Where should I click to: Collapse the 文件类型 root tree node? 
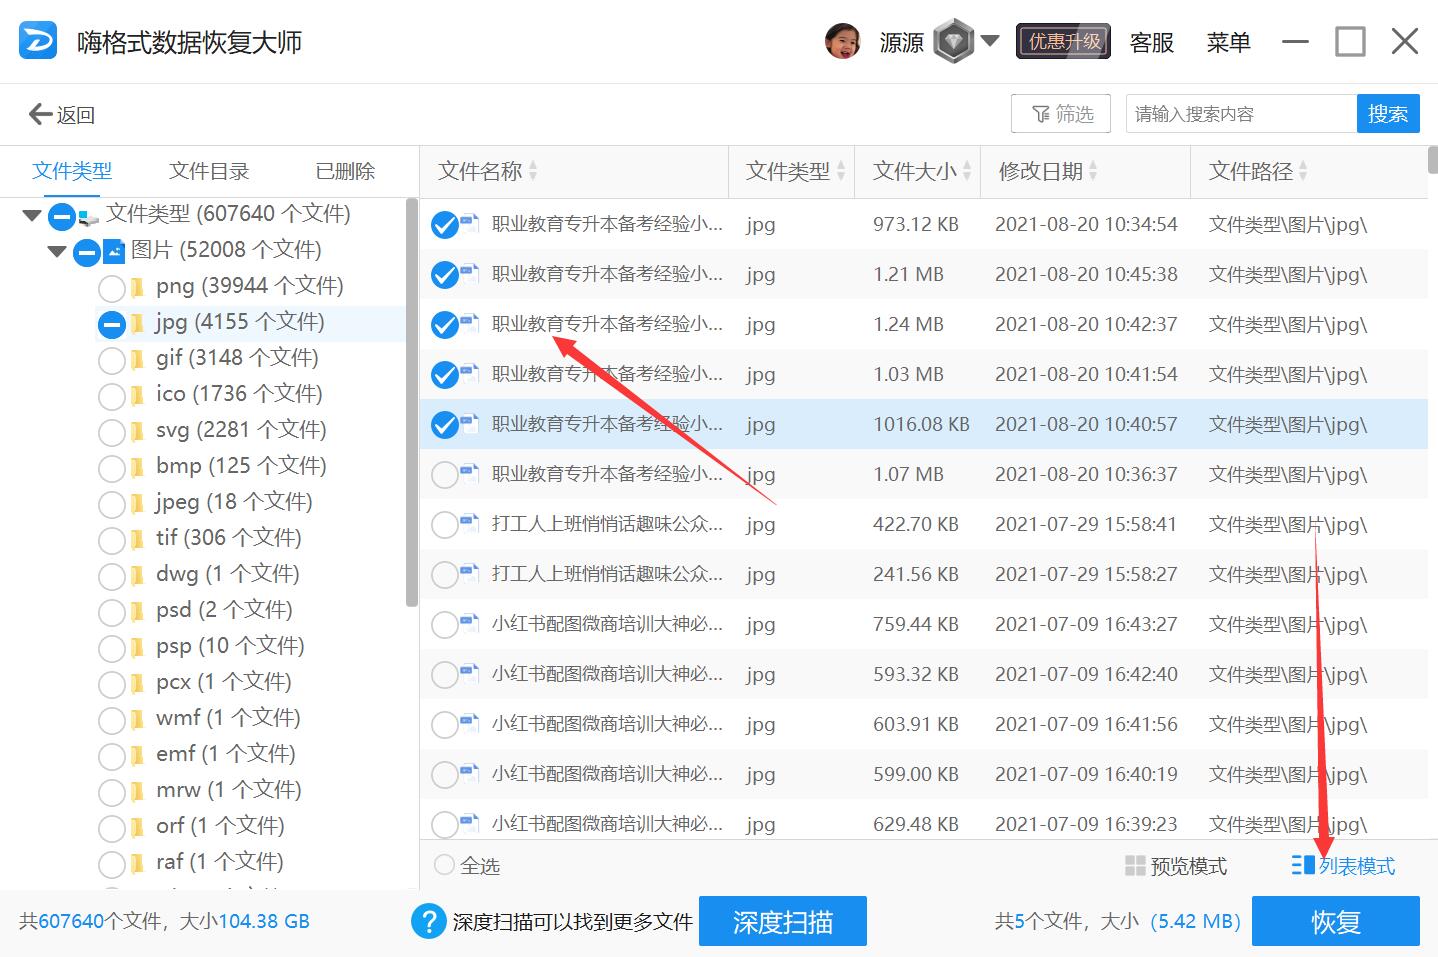pyautogui.click(x=32, y=215)
